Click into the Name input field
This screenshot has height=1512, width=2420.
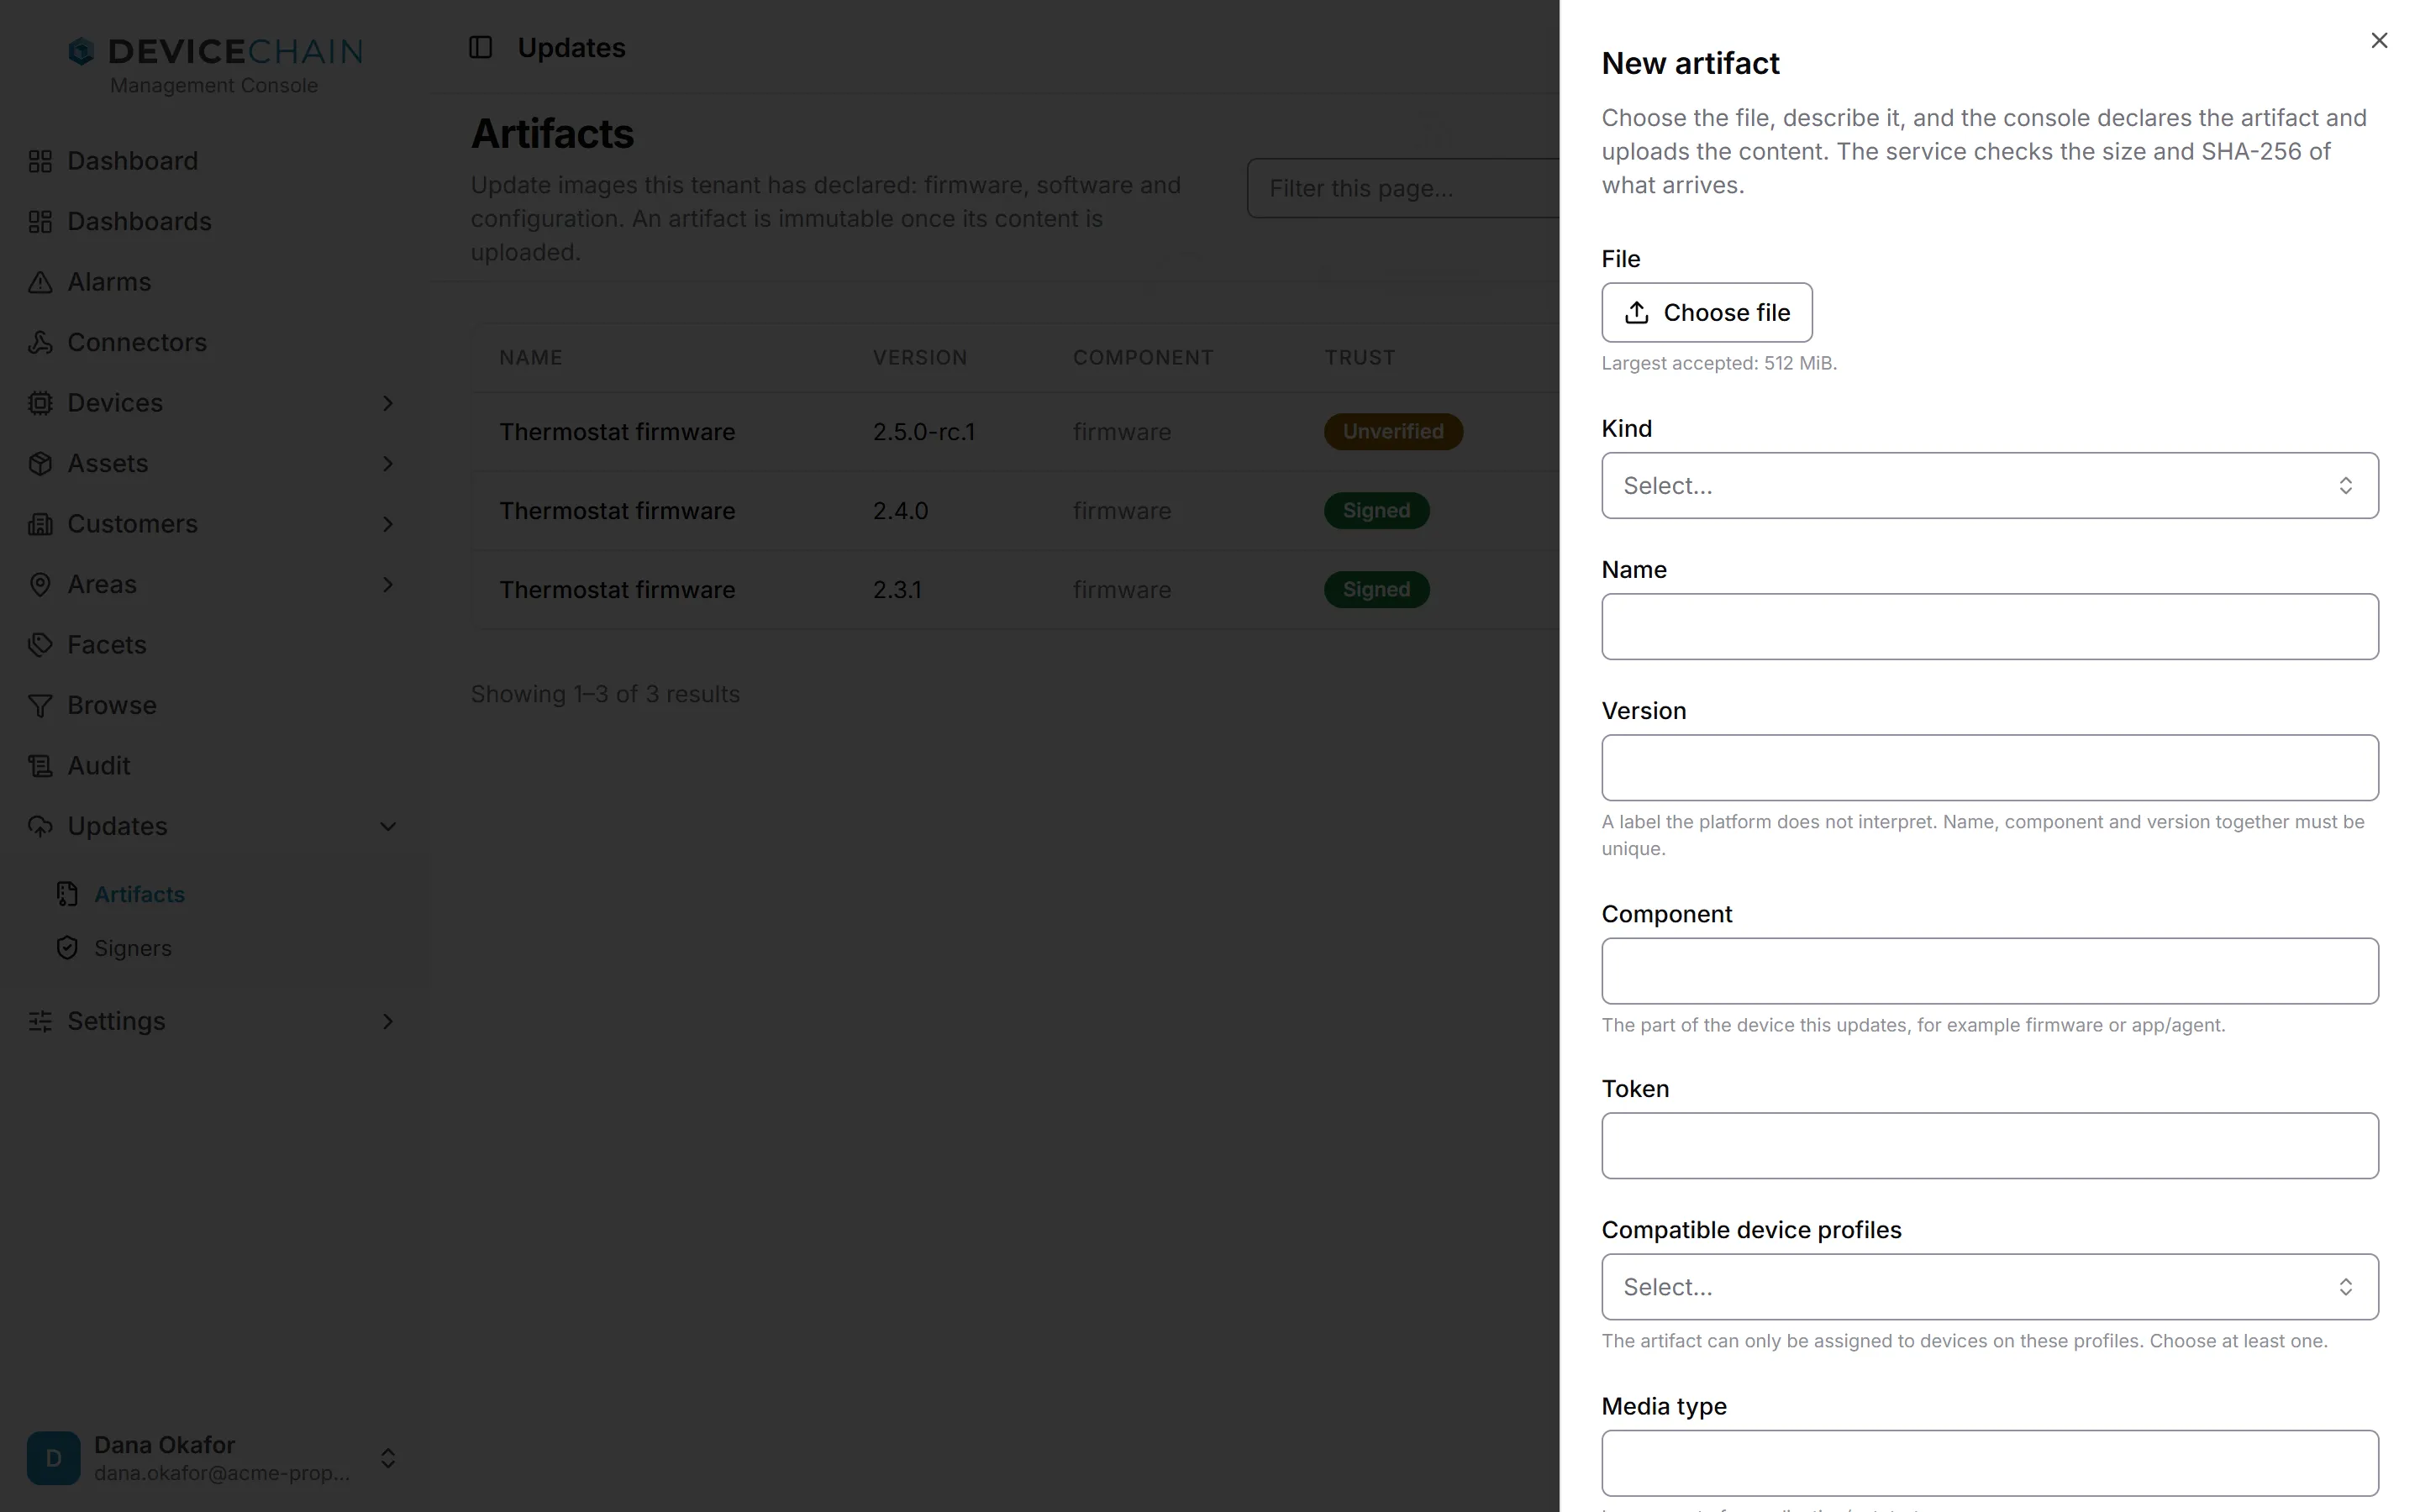tap(1990, 627)
